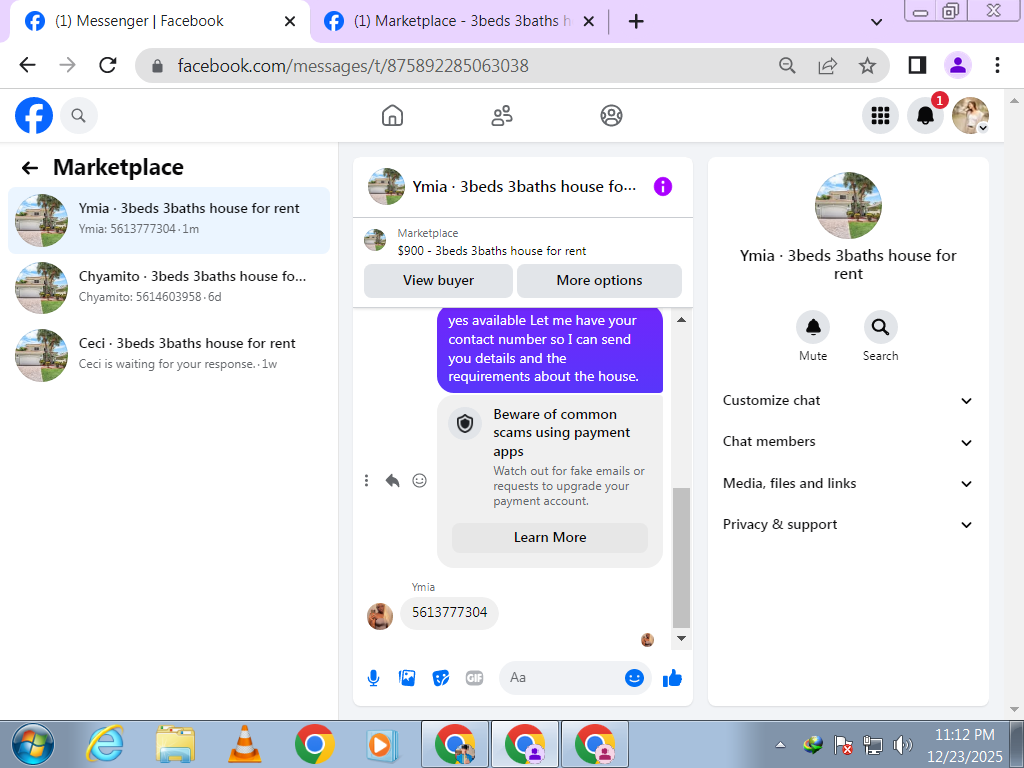Click the volume speaker tray icon
The image size is (1024, 768).
tap(903, 744)
